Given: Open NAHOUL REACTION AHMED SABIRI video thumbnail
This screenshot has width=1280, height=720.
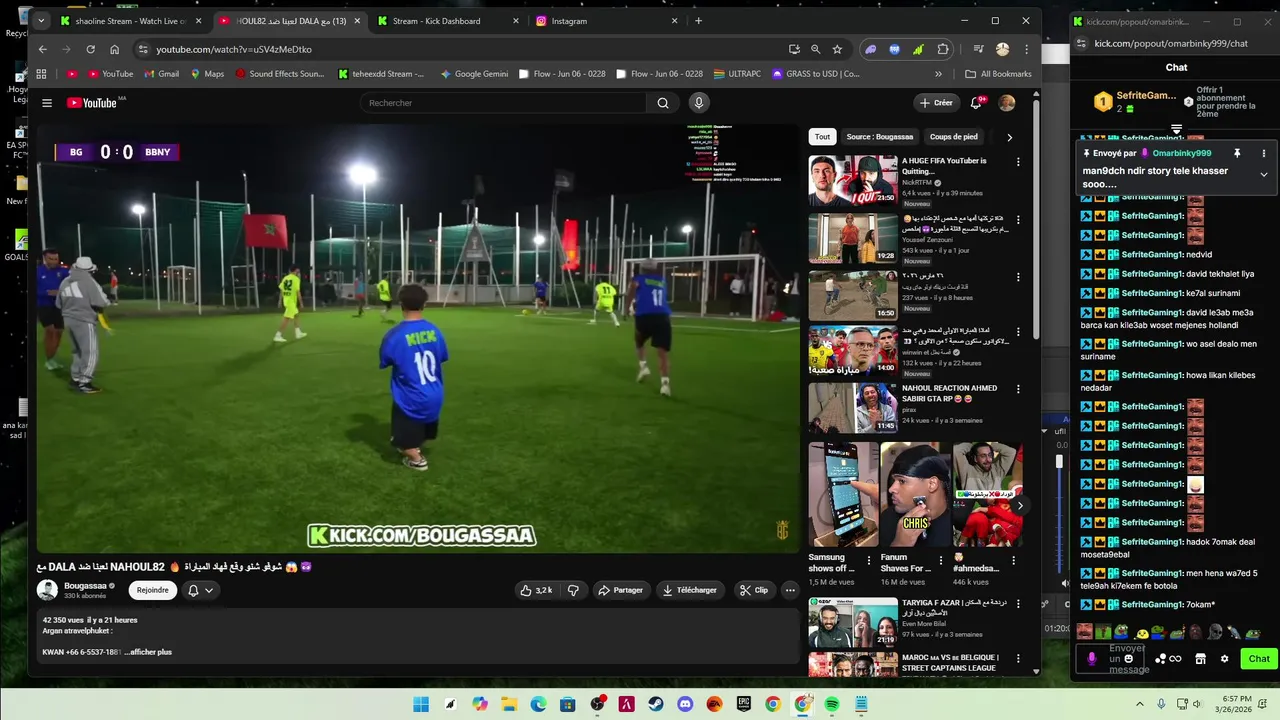Looking at the screenshot, I should [853, 408].
